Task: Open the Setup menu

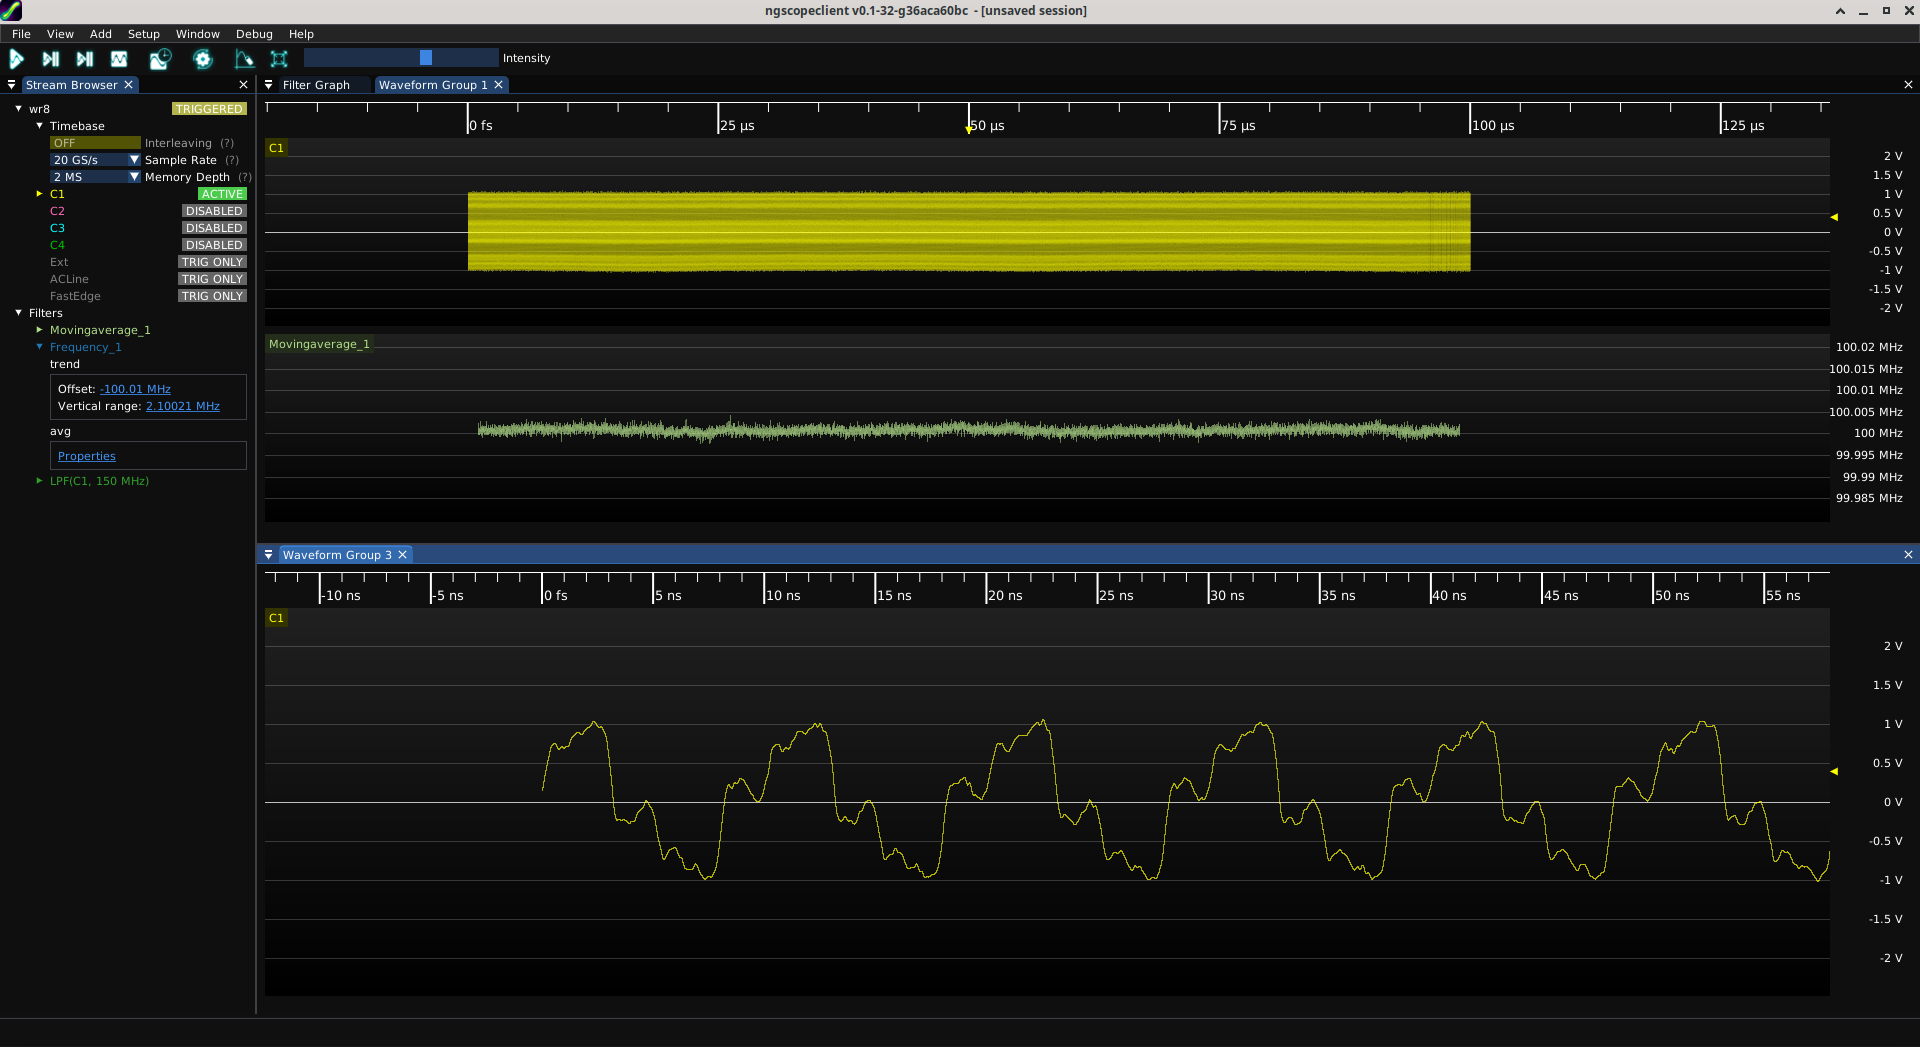Action: point(143,33)
